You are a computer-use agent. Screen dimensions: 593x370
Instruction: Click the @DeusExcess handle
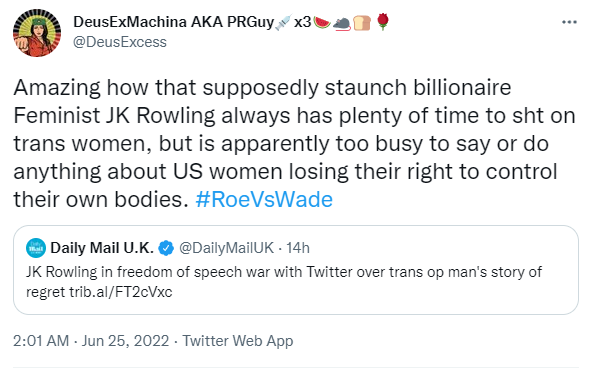120,42
